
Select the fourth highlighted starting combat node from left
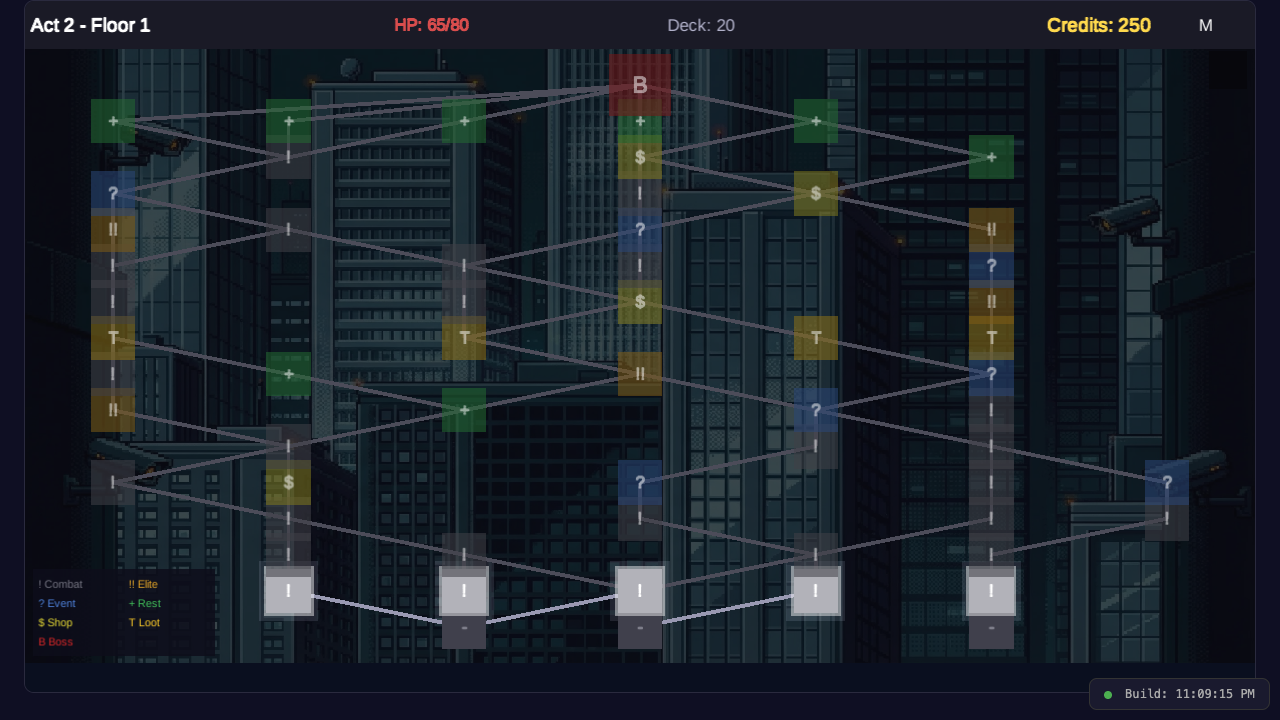tap(816, 591)
